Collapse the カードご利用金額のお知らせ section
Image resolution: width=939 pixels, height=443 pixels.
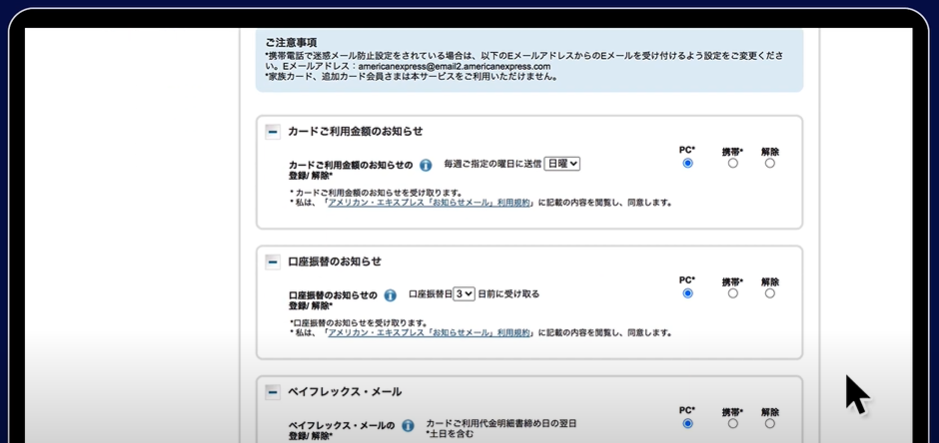(272, 131)
